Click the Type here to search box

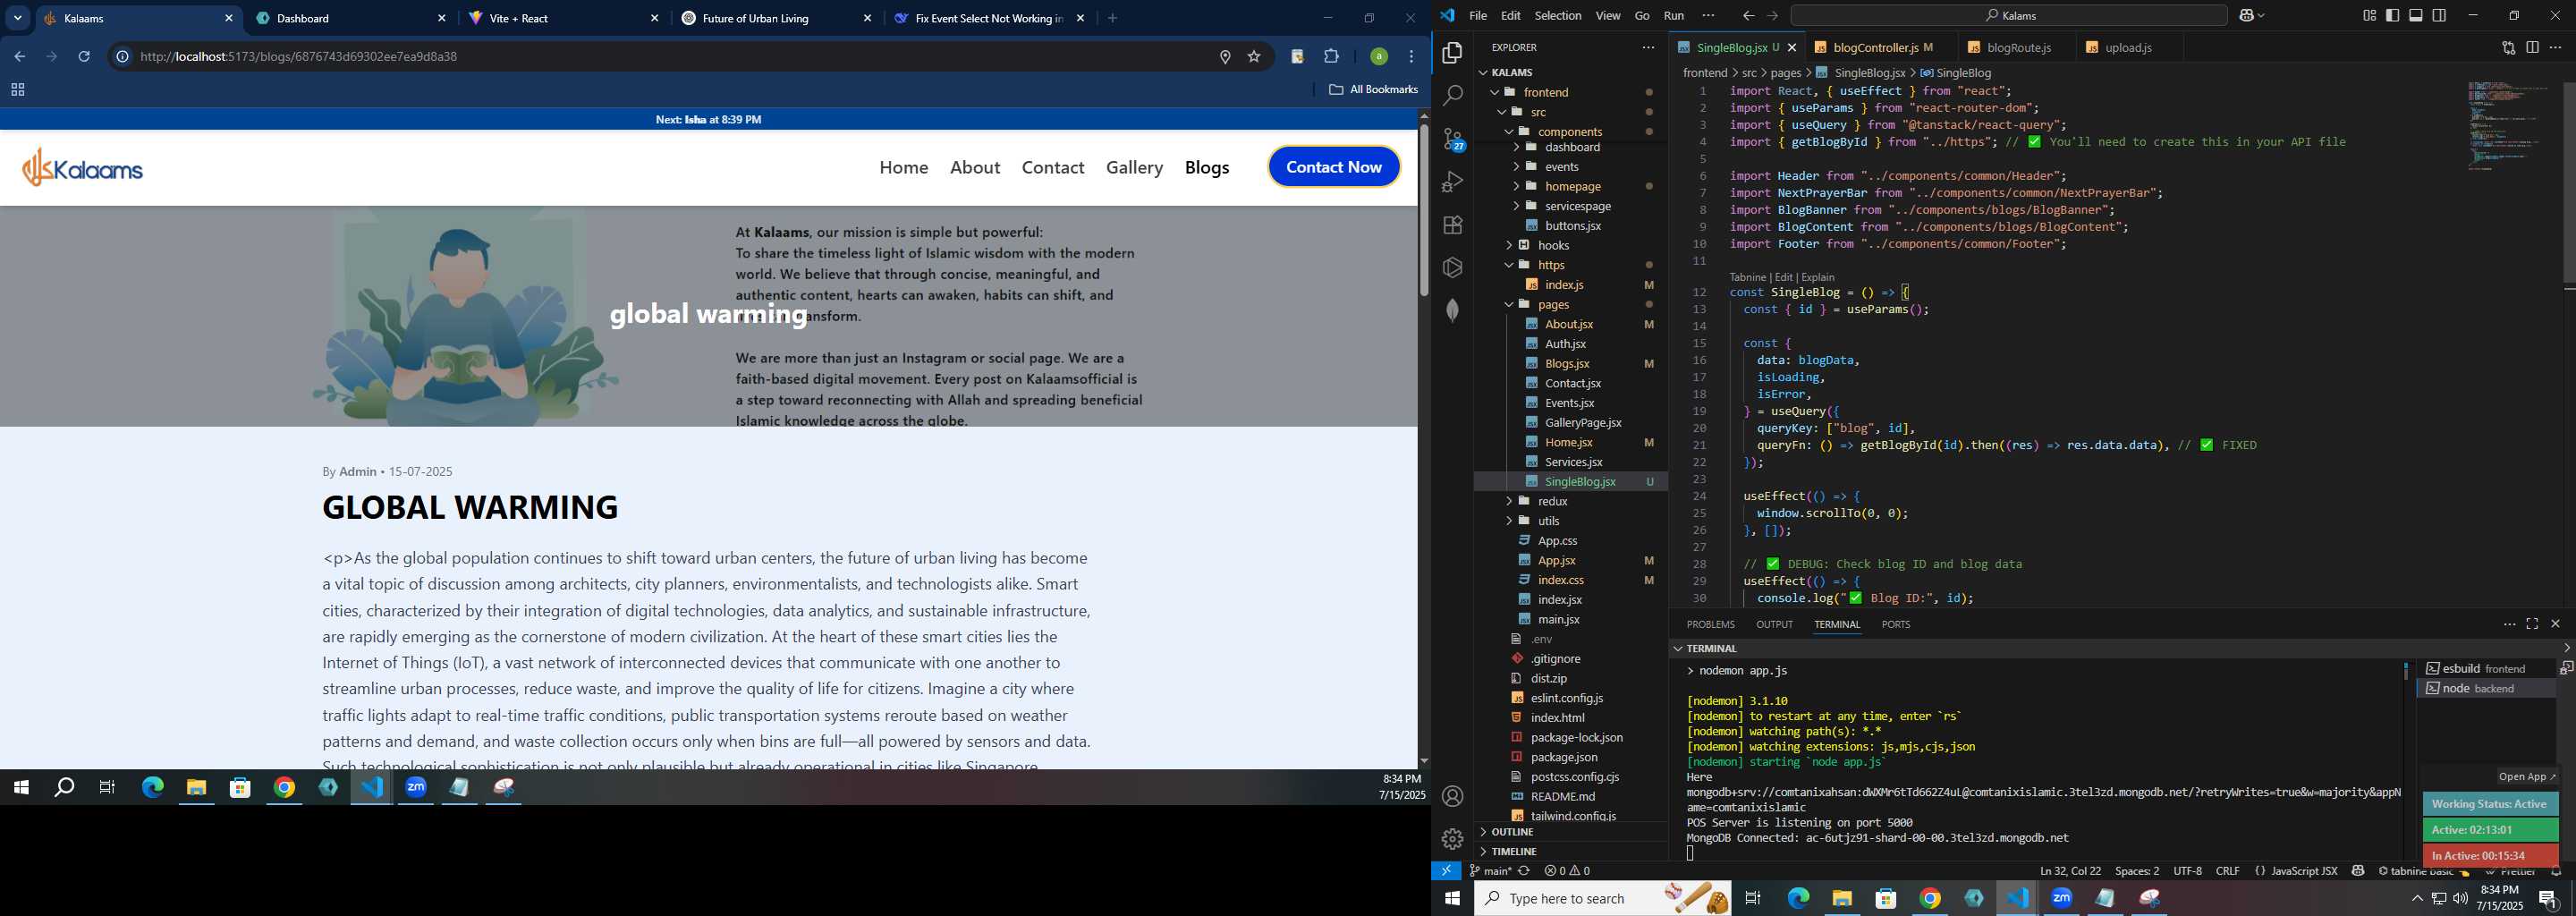(x=1602, y=898)
